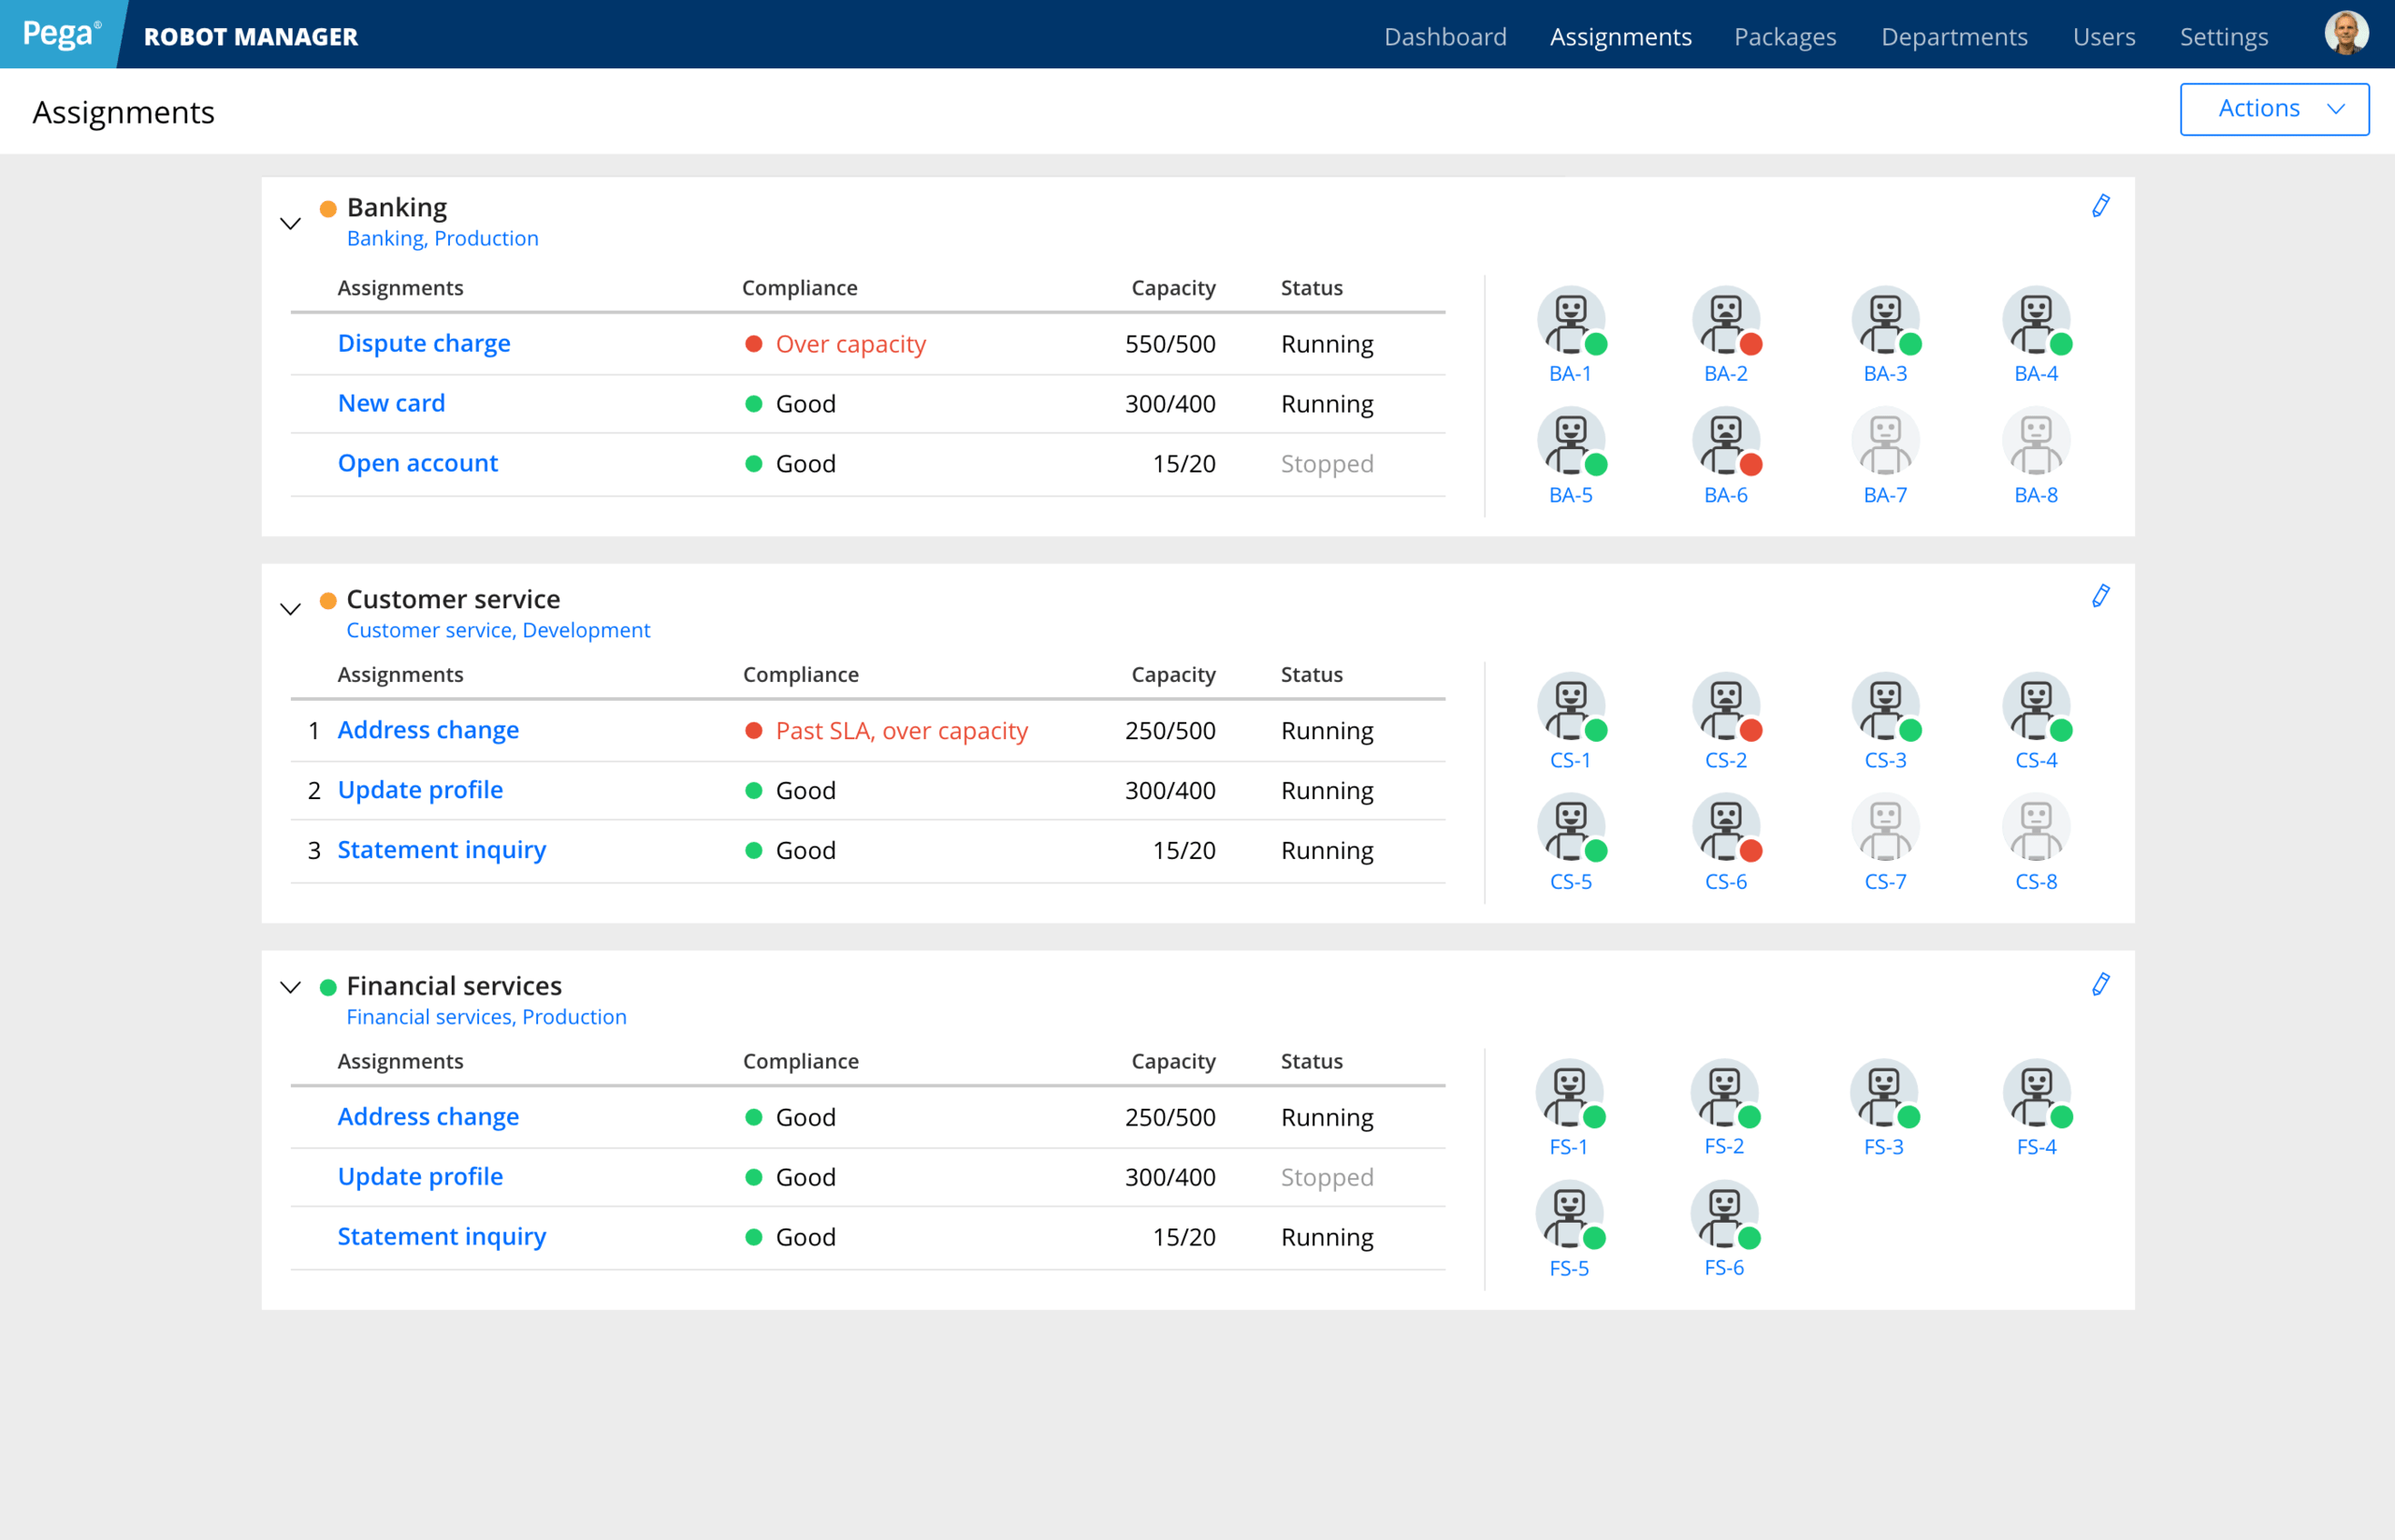Open the Actions dropdown button
This screenshot has width=2395, height=1540.
pyautogui.click(x=2273, y=109)
